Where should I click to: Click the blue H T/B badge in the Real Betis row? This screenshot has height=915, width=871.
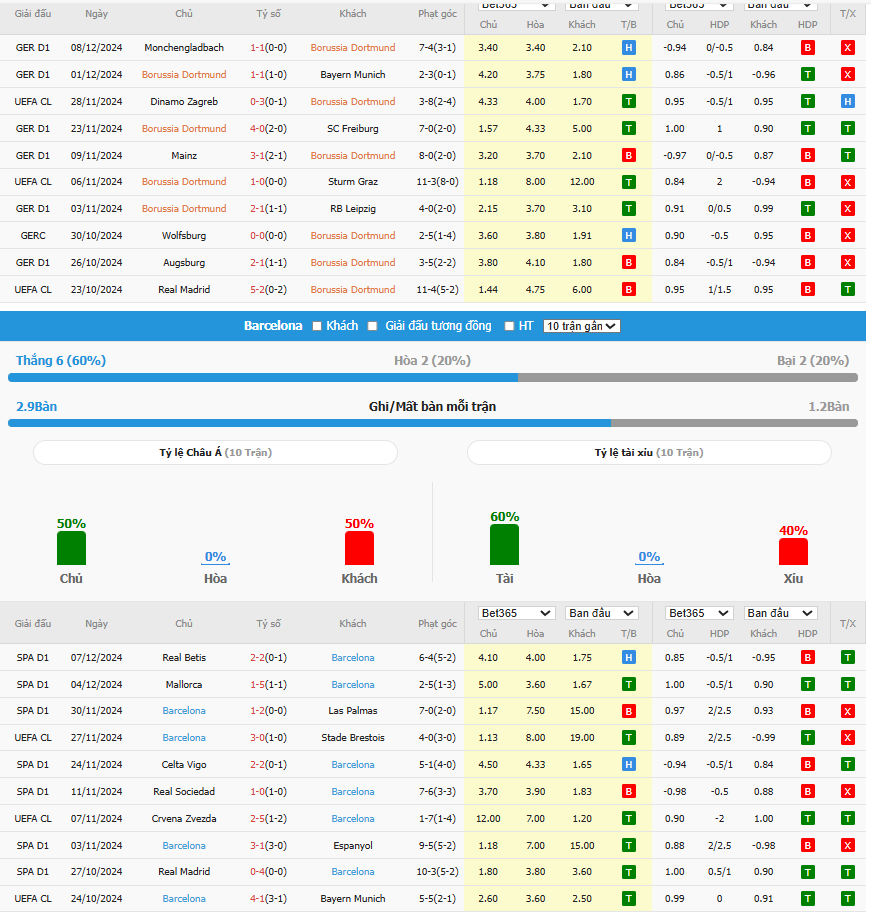click(628, 658)
